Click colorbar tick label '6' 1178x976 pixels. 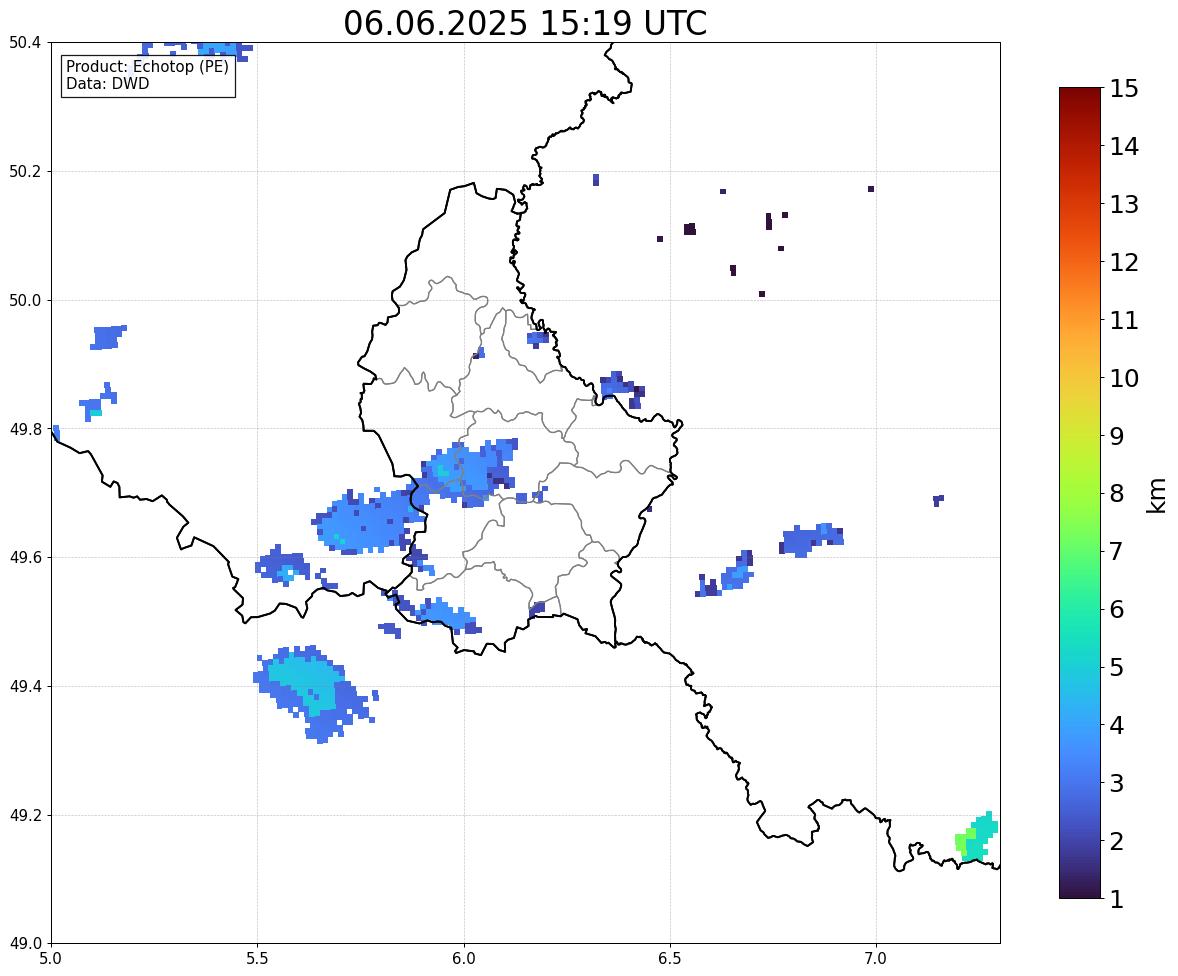[x=1117, y=609]
